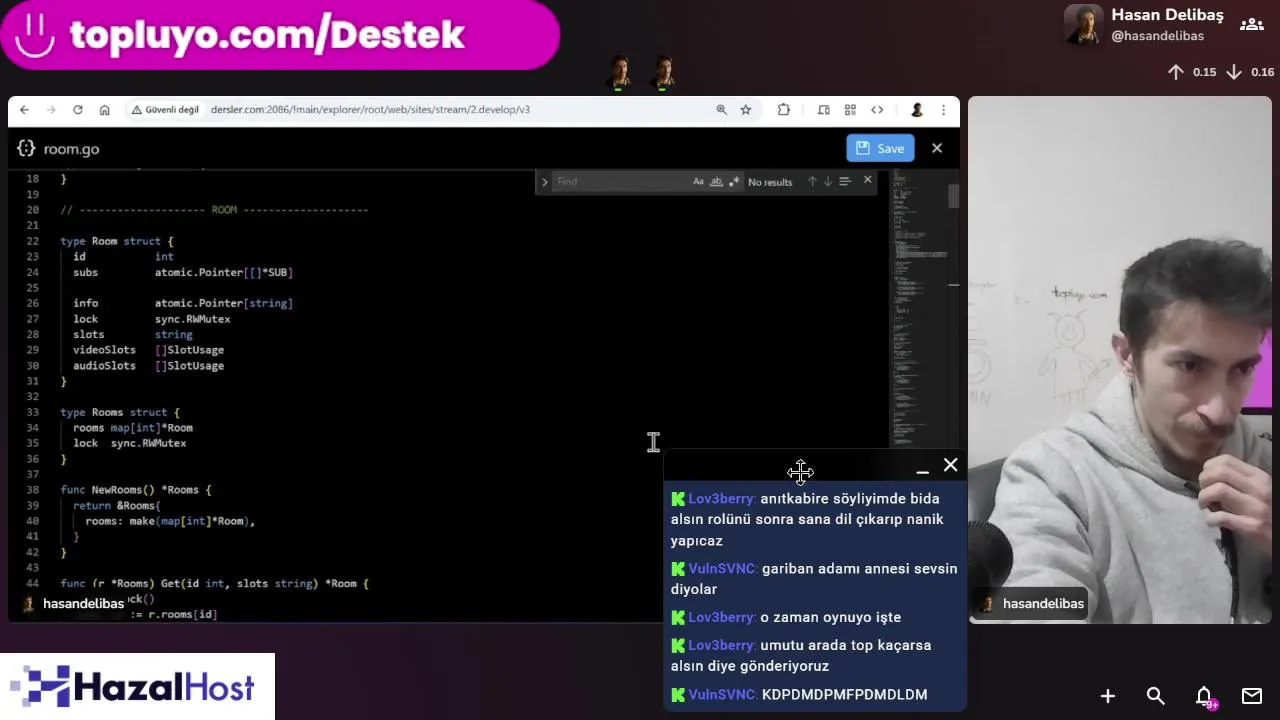The width and height of the screenshot is (1280, 720).
Task: Click the Kick badge on the KDPDMDPMFPDMDLDM message
Action: click(x=678, y=695)
